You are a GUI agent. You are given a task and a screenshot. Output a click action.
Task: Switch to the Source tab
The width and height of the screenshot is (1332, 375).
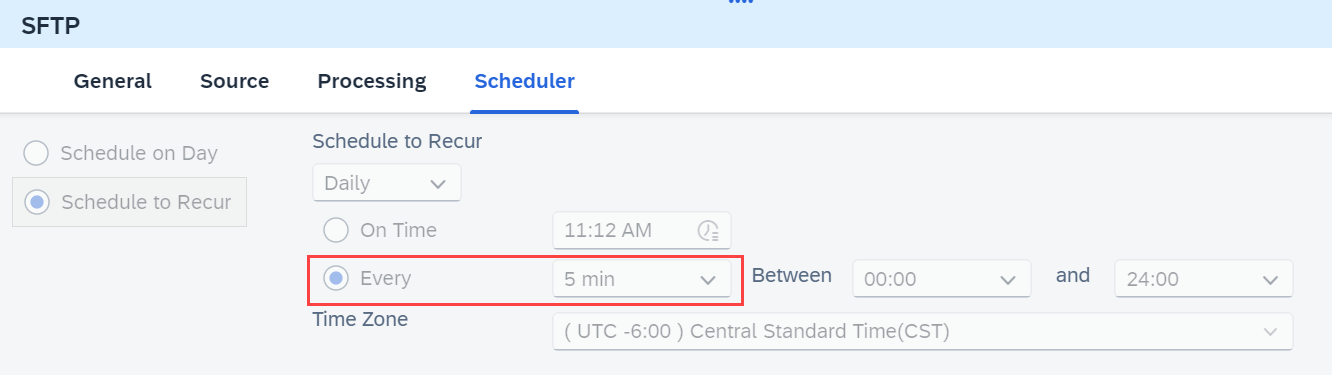(235, 81)
